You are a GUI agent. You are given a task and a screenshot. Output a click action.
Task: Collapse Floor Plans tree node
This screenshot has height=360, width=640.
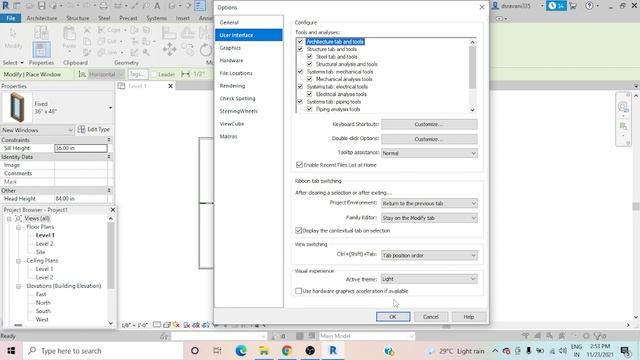coord(18,227)
